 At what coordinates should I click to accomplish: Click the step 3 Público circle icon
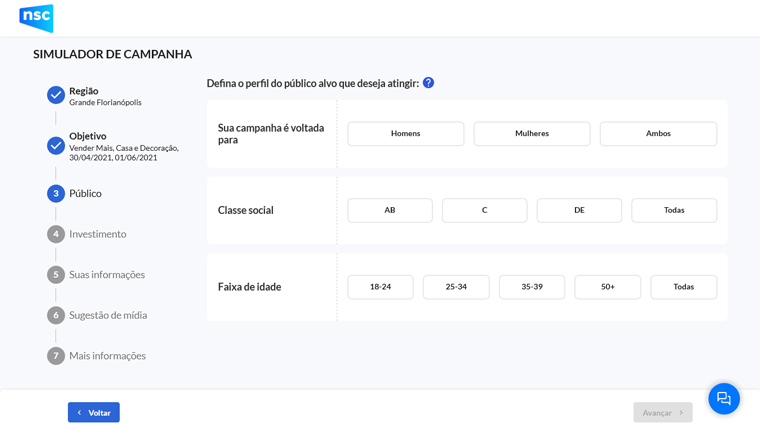56,193
